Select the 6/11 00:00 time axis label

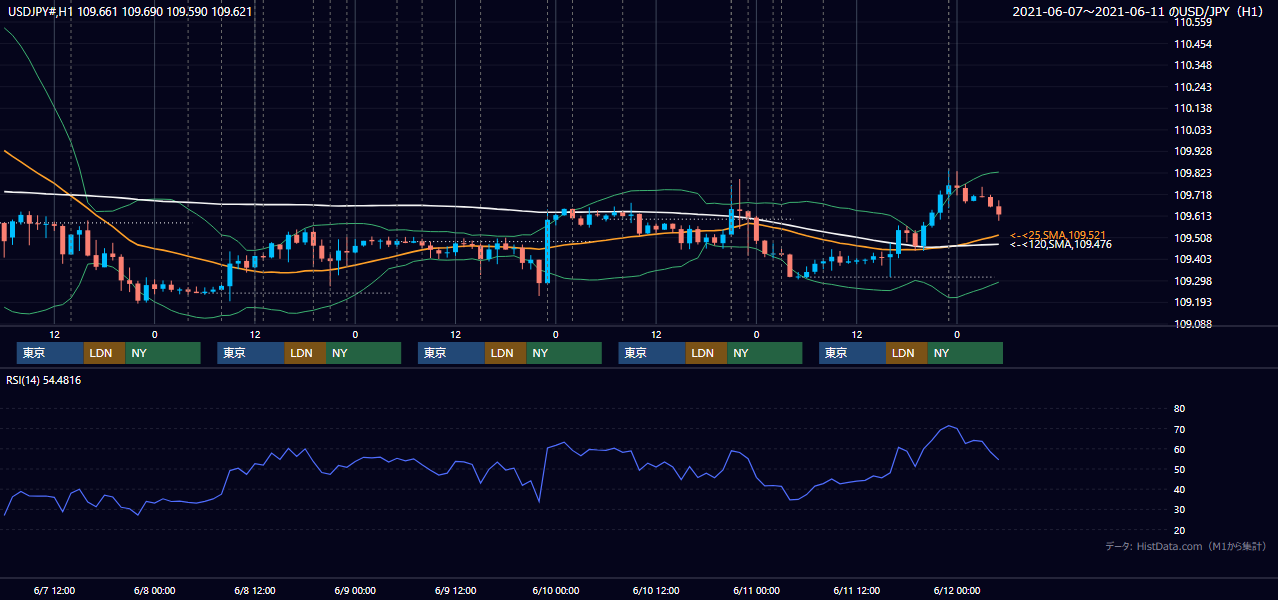point(756,591)
